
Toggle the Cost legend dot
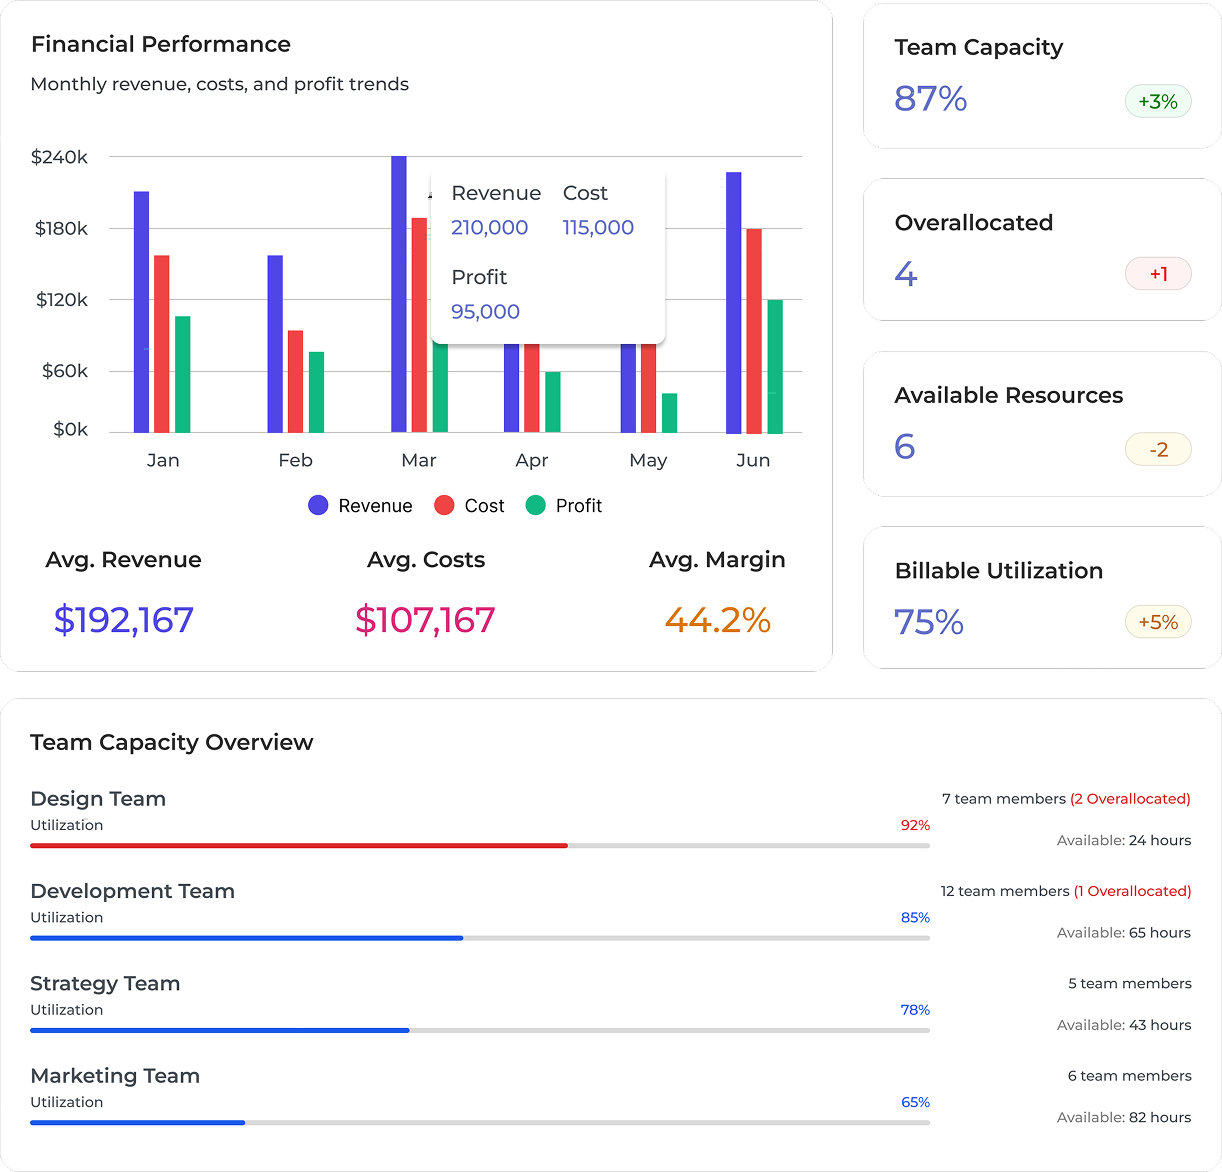(444, 506)
